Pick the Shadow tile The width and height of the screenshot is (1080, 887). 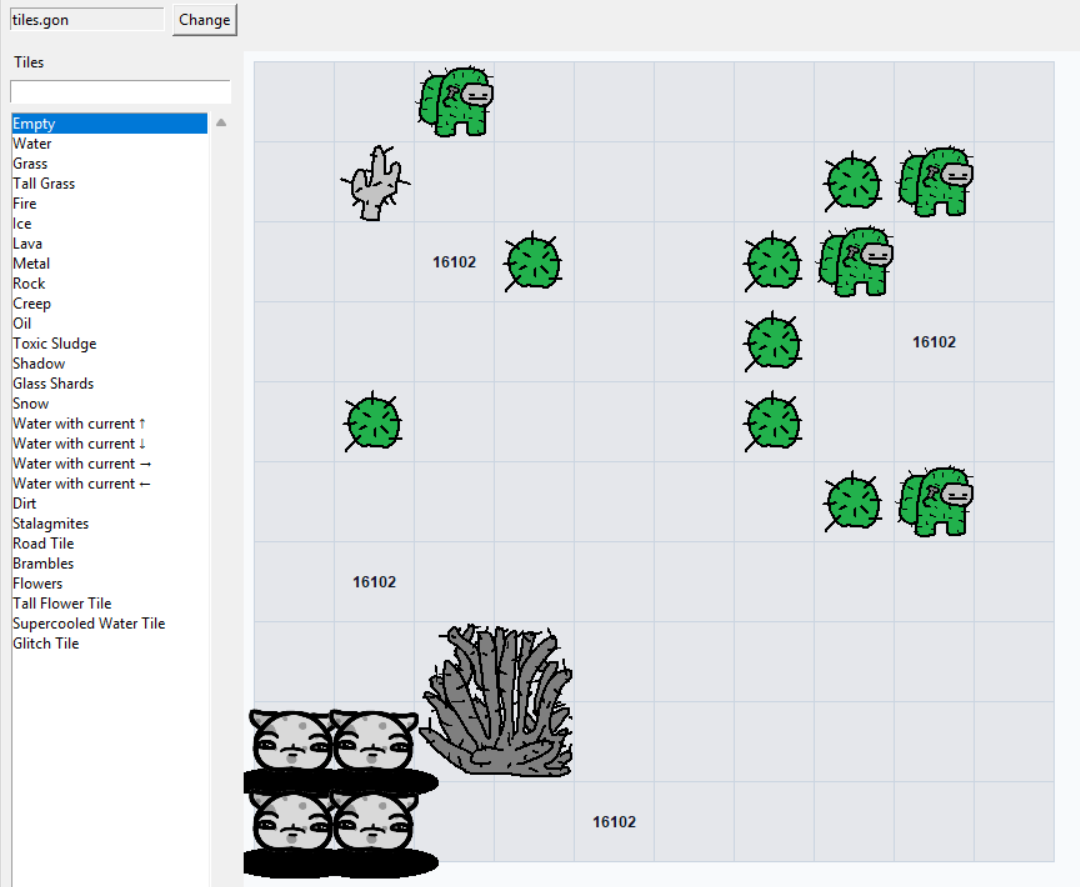[x=109, y=363]
